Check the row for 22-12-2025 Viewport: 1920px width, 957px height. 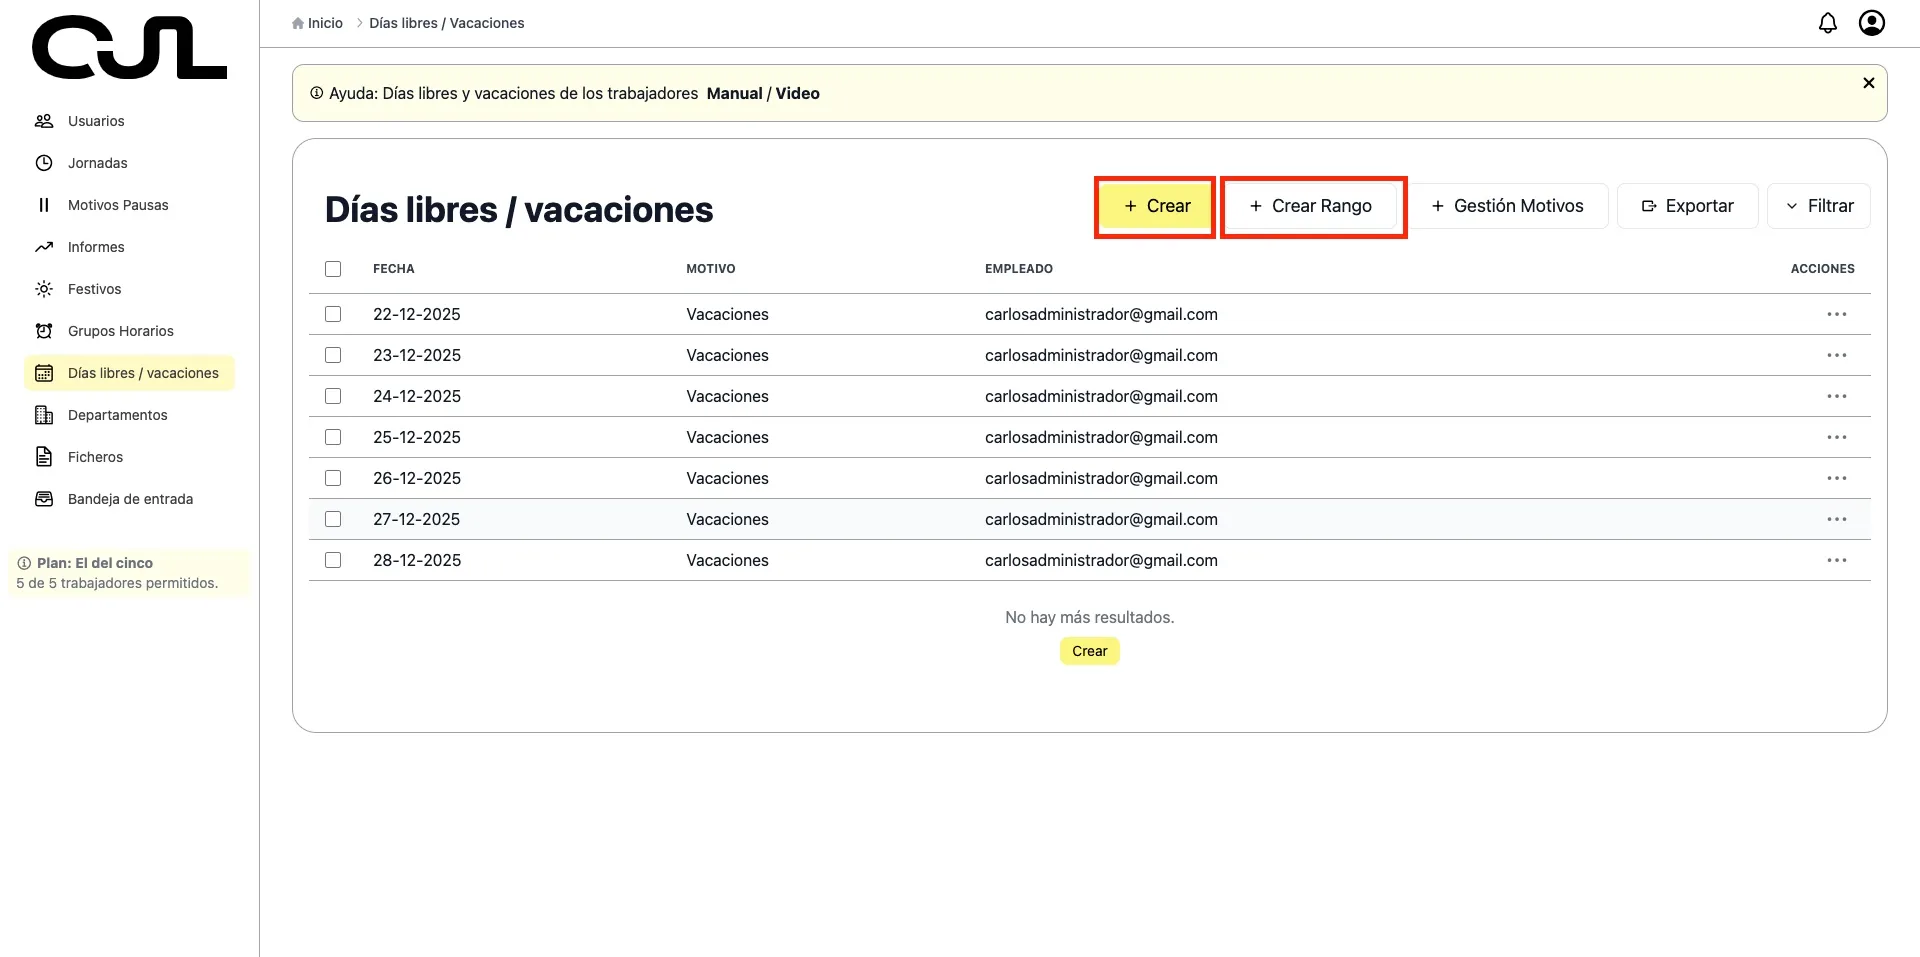point(333,314)
